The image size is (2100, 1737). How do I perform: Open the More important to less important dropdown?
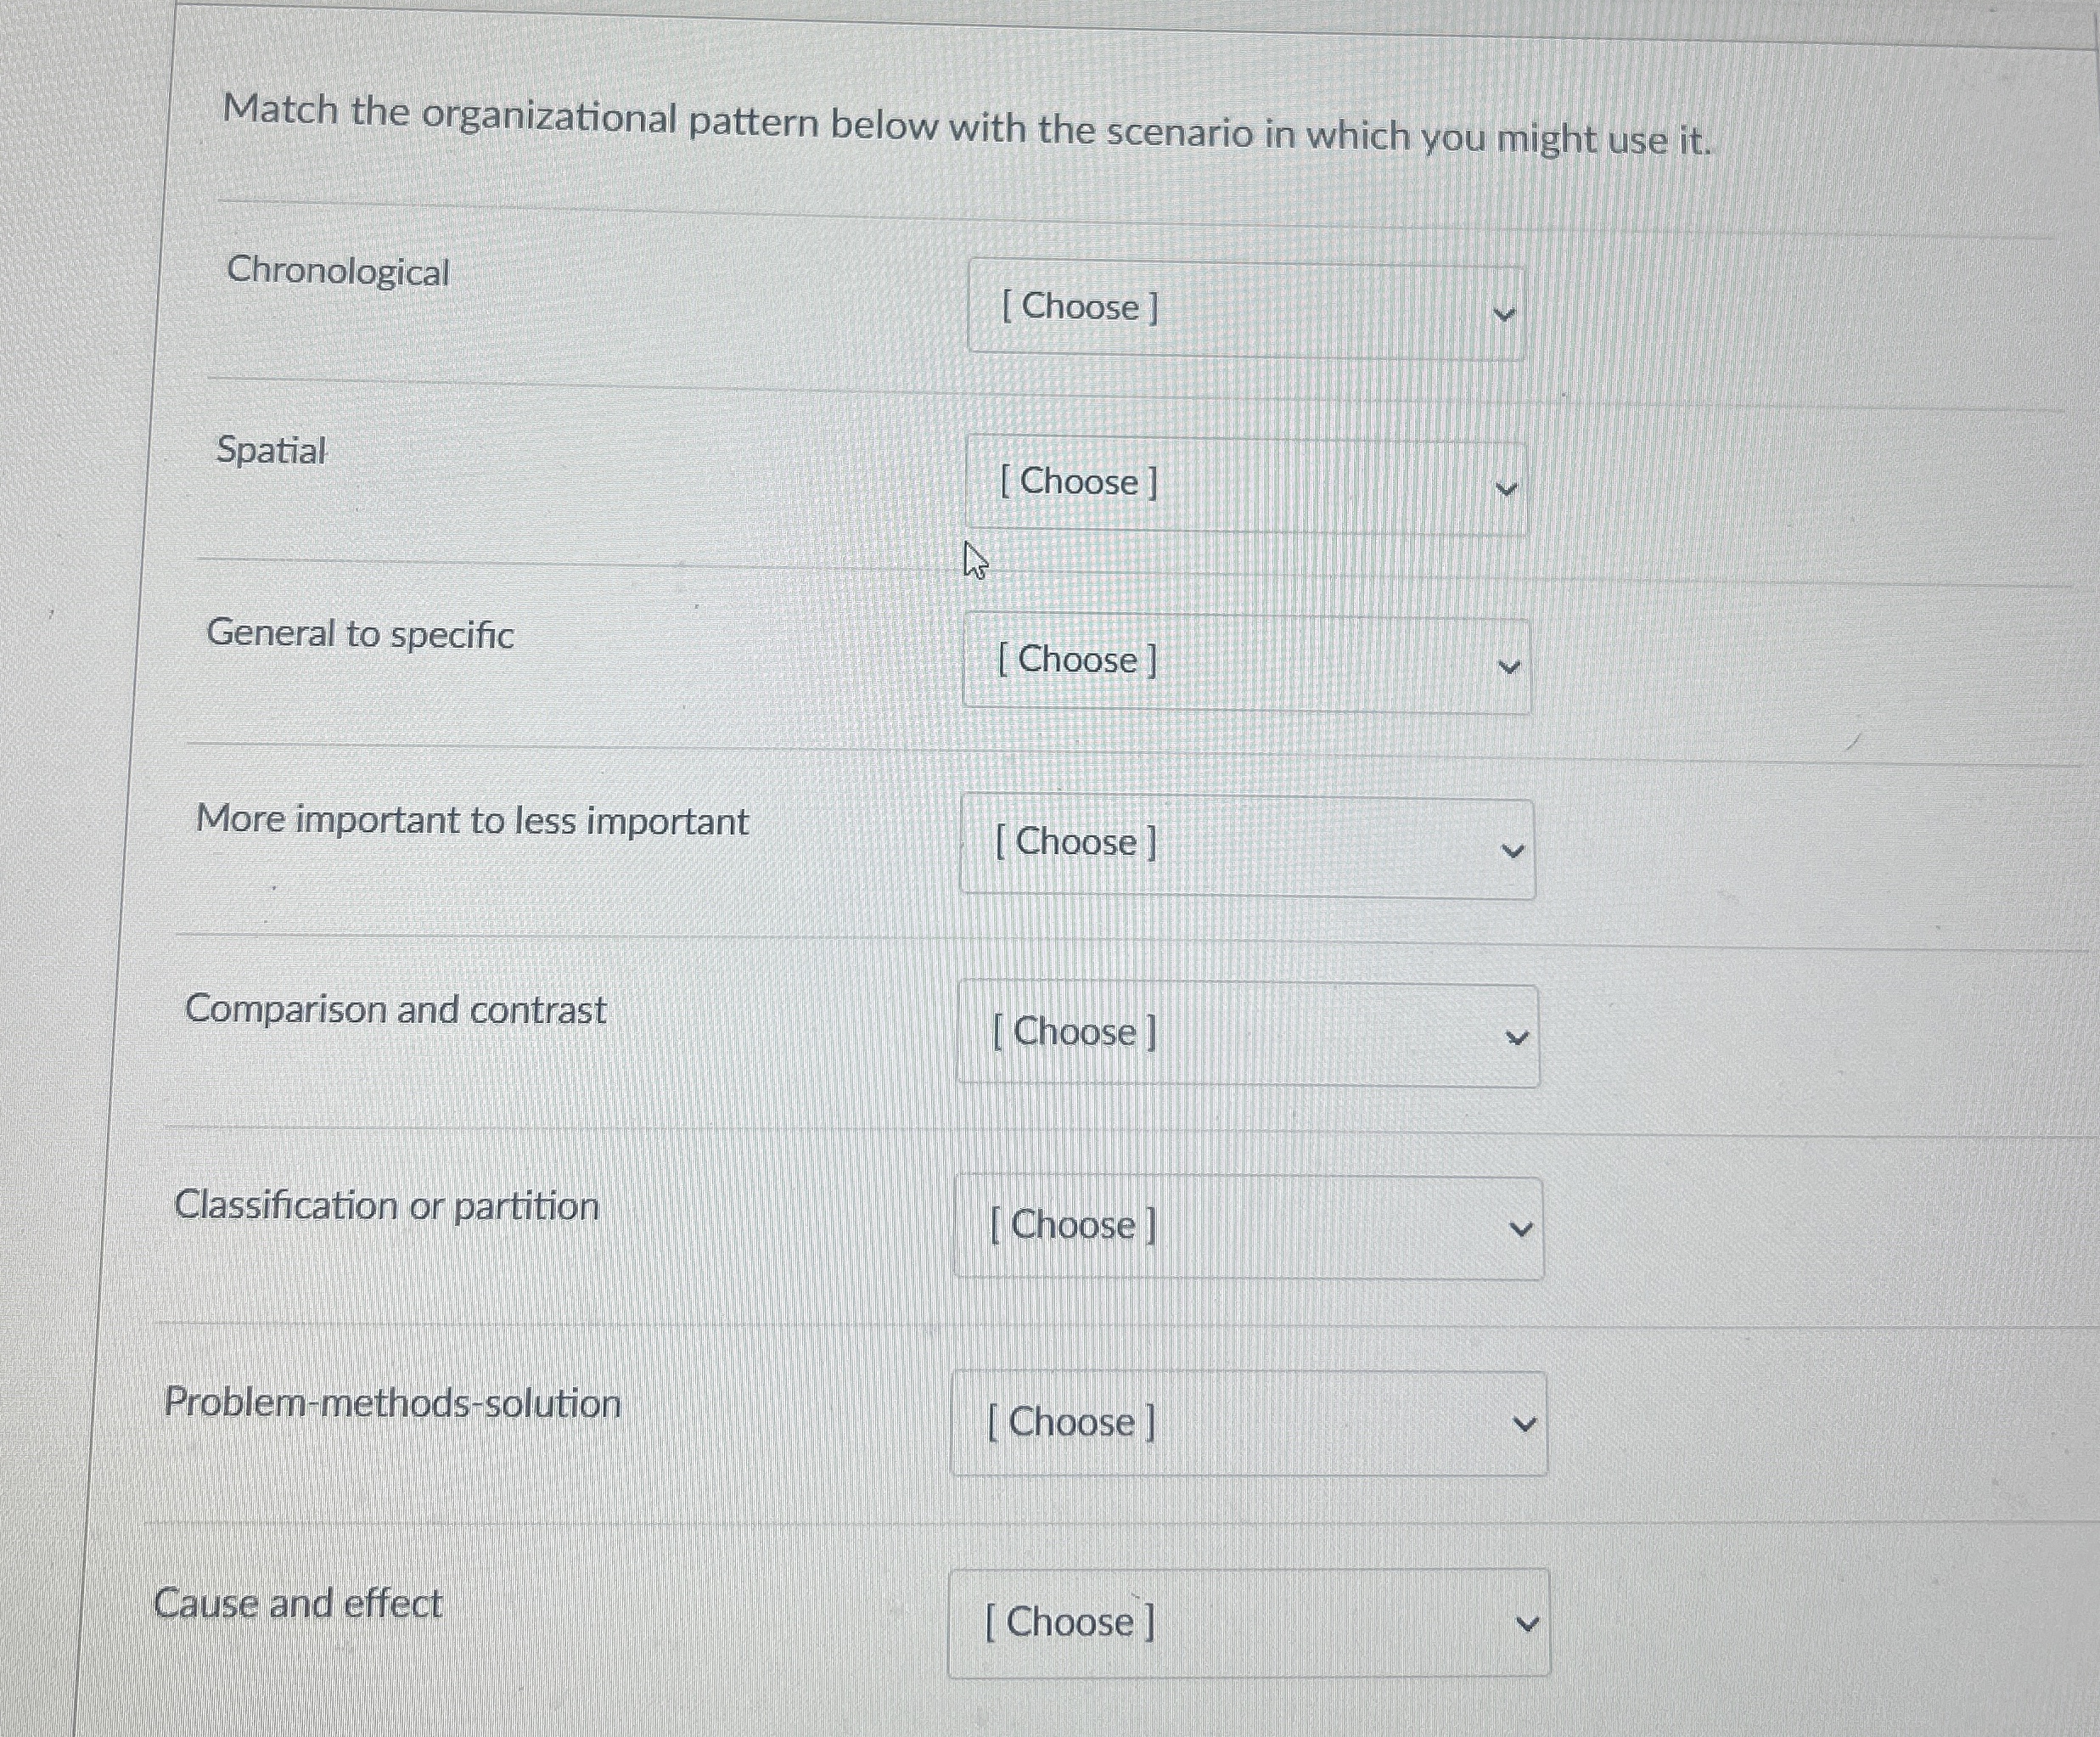click(1245, 845)
